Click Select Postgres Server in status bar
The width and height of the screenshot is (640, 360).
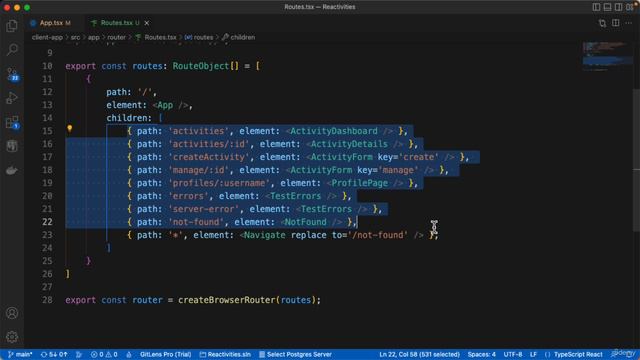[x=295, y=354]
